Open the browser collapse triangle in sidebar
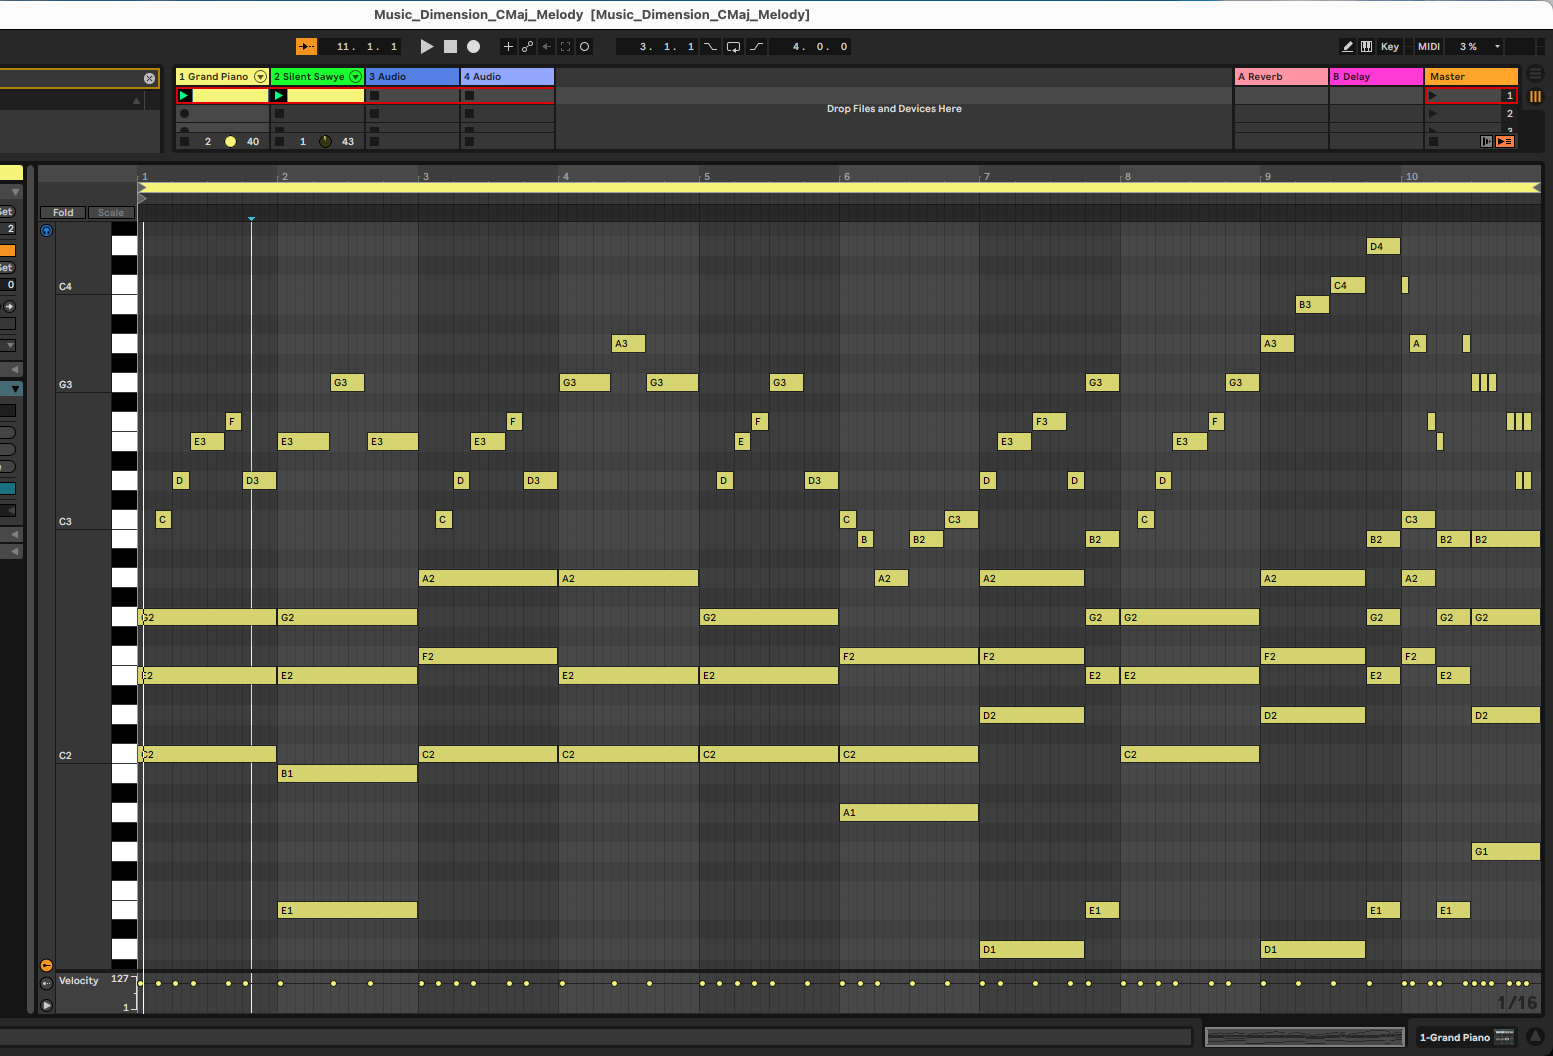This screenshot has width=1553, height=1056. [137, 100]
